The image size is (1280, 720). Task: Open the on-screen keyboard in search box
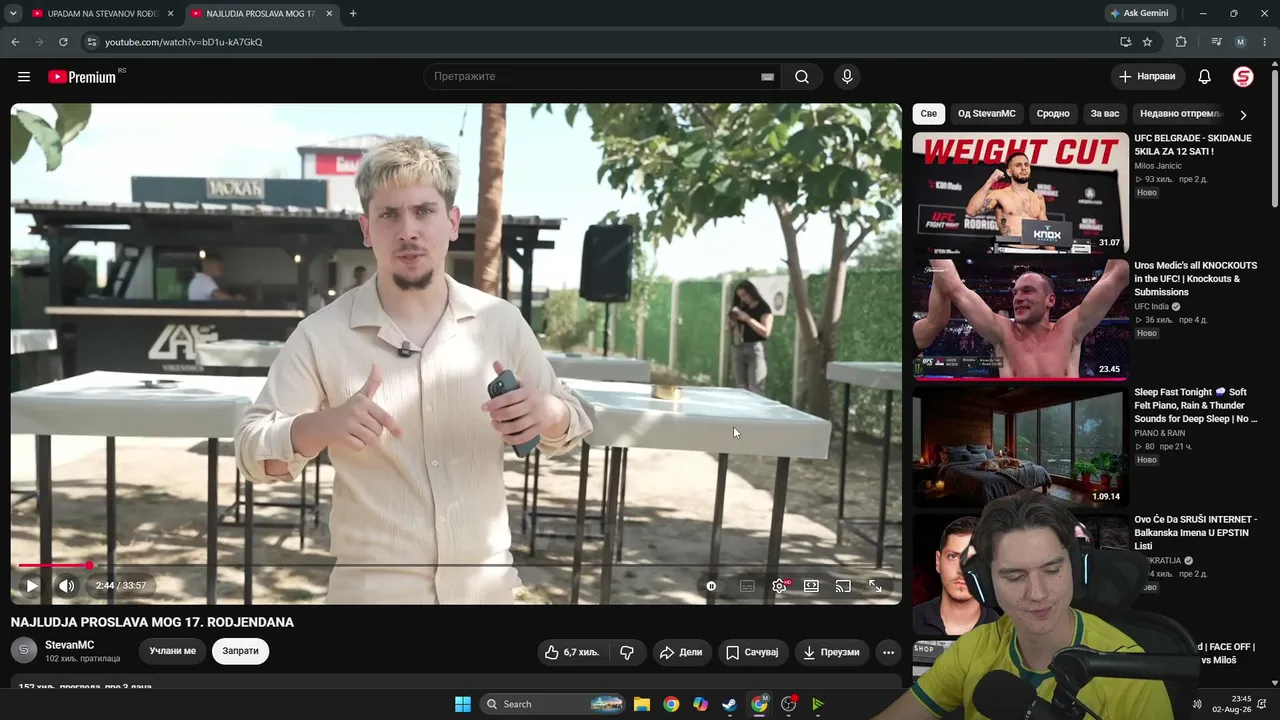point(767,77)
